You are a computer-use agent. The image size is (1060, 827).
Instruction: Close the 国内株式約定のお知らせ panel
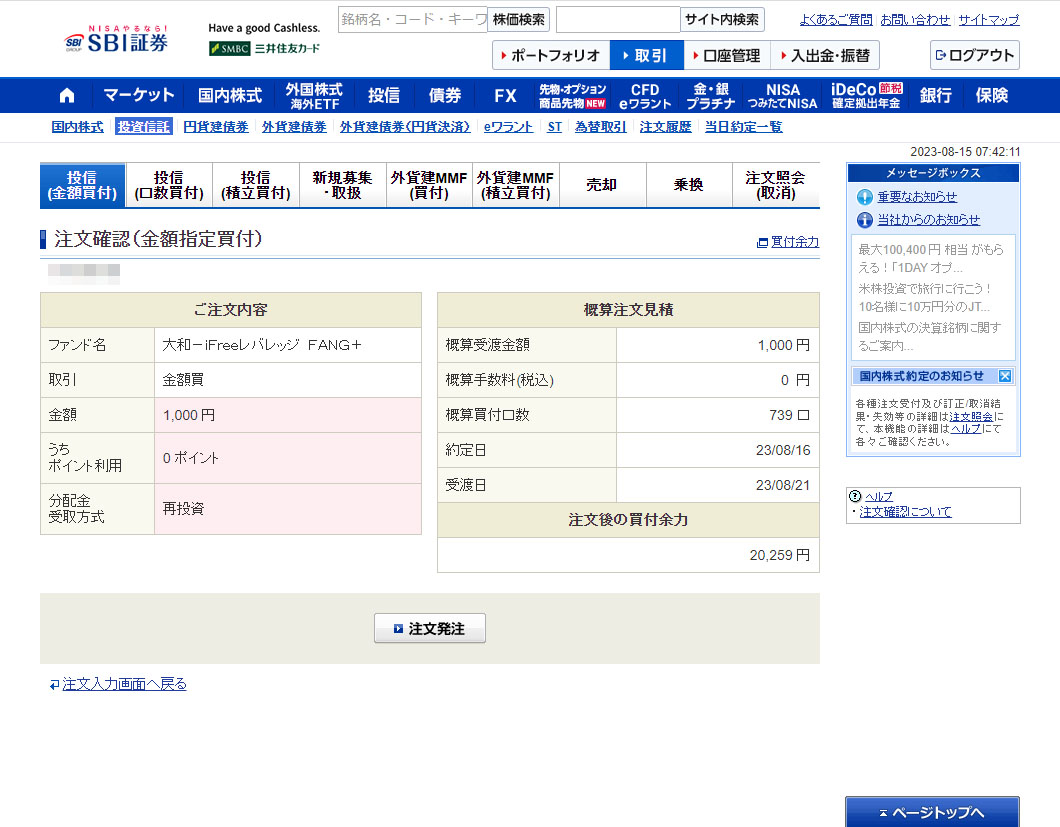[x=1005, y=376]
